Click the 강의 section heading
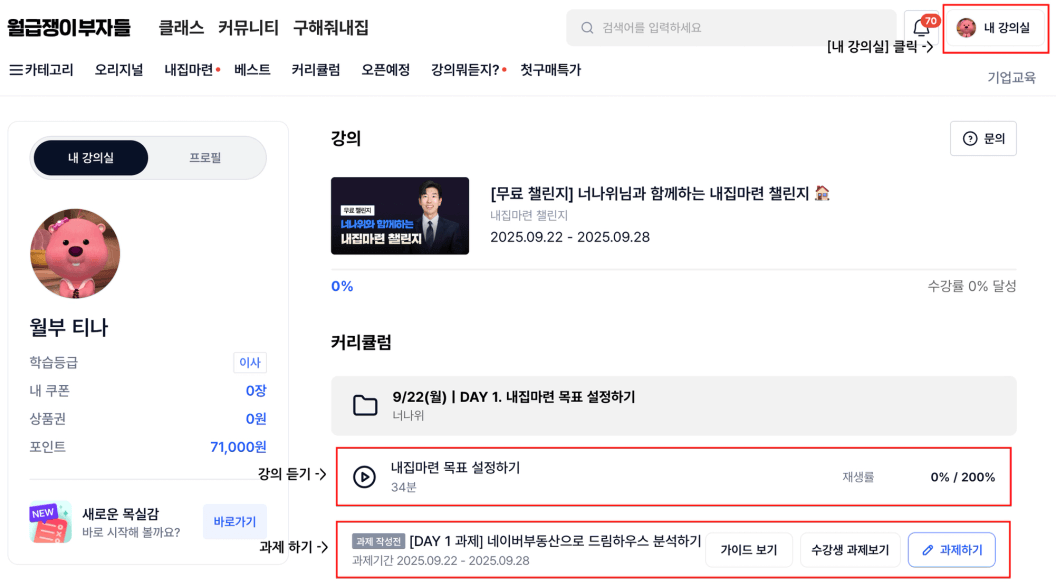Screen dimensions: 1056x587 346,138
